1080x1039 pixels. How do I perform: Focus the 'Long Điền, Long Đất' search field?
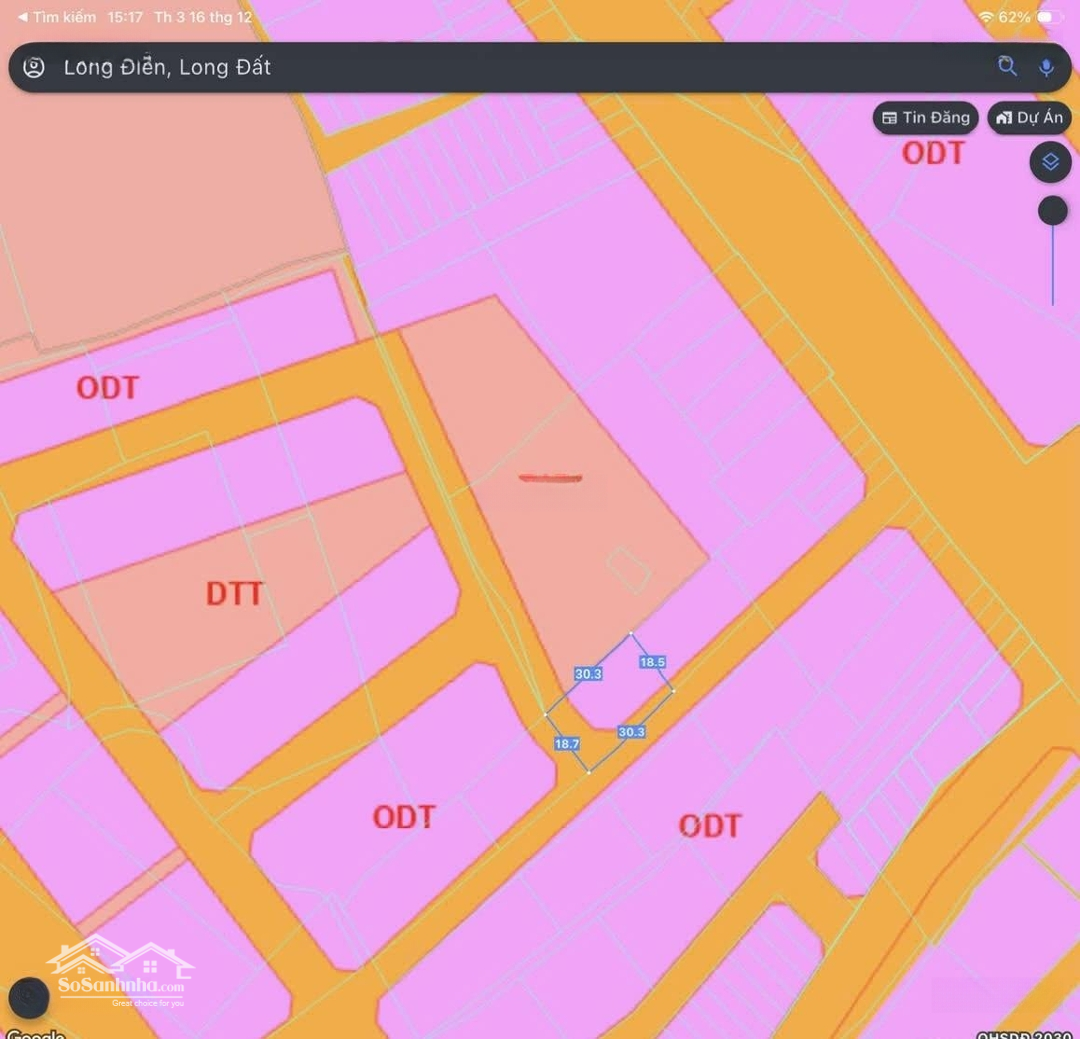point(500,67)
